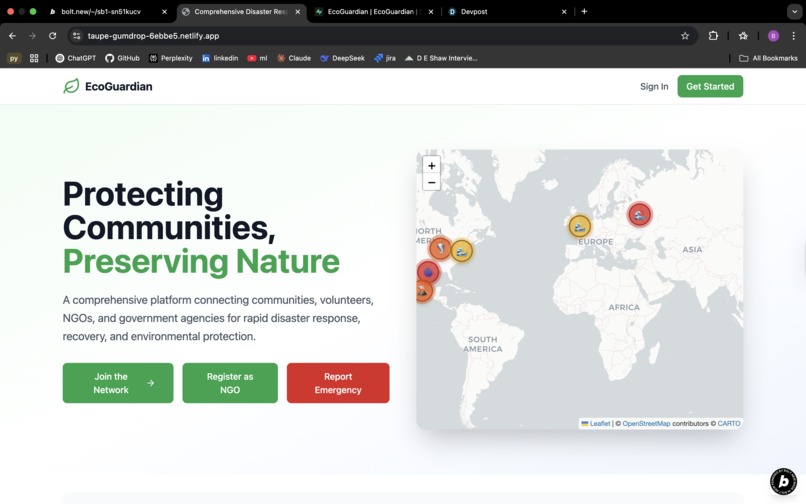Click the EcoGuardian brand name text
Viewport: 806px width, 504px height.
pyautogui.click(x=119, y=86)
